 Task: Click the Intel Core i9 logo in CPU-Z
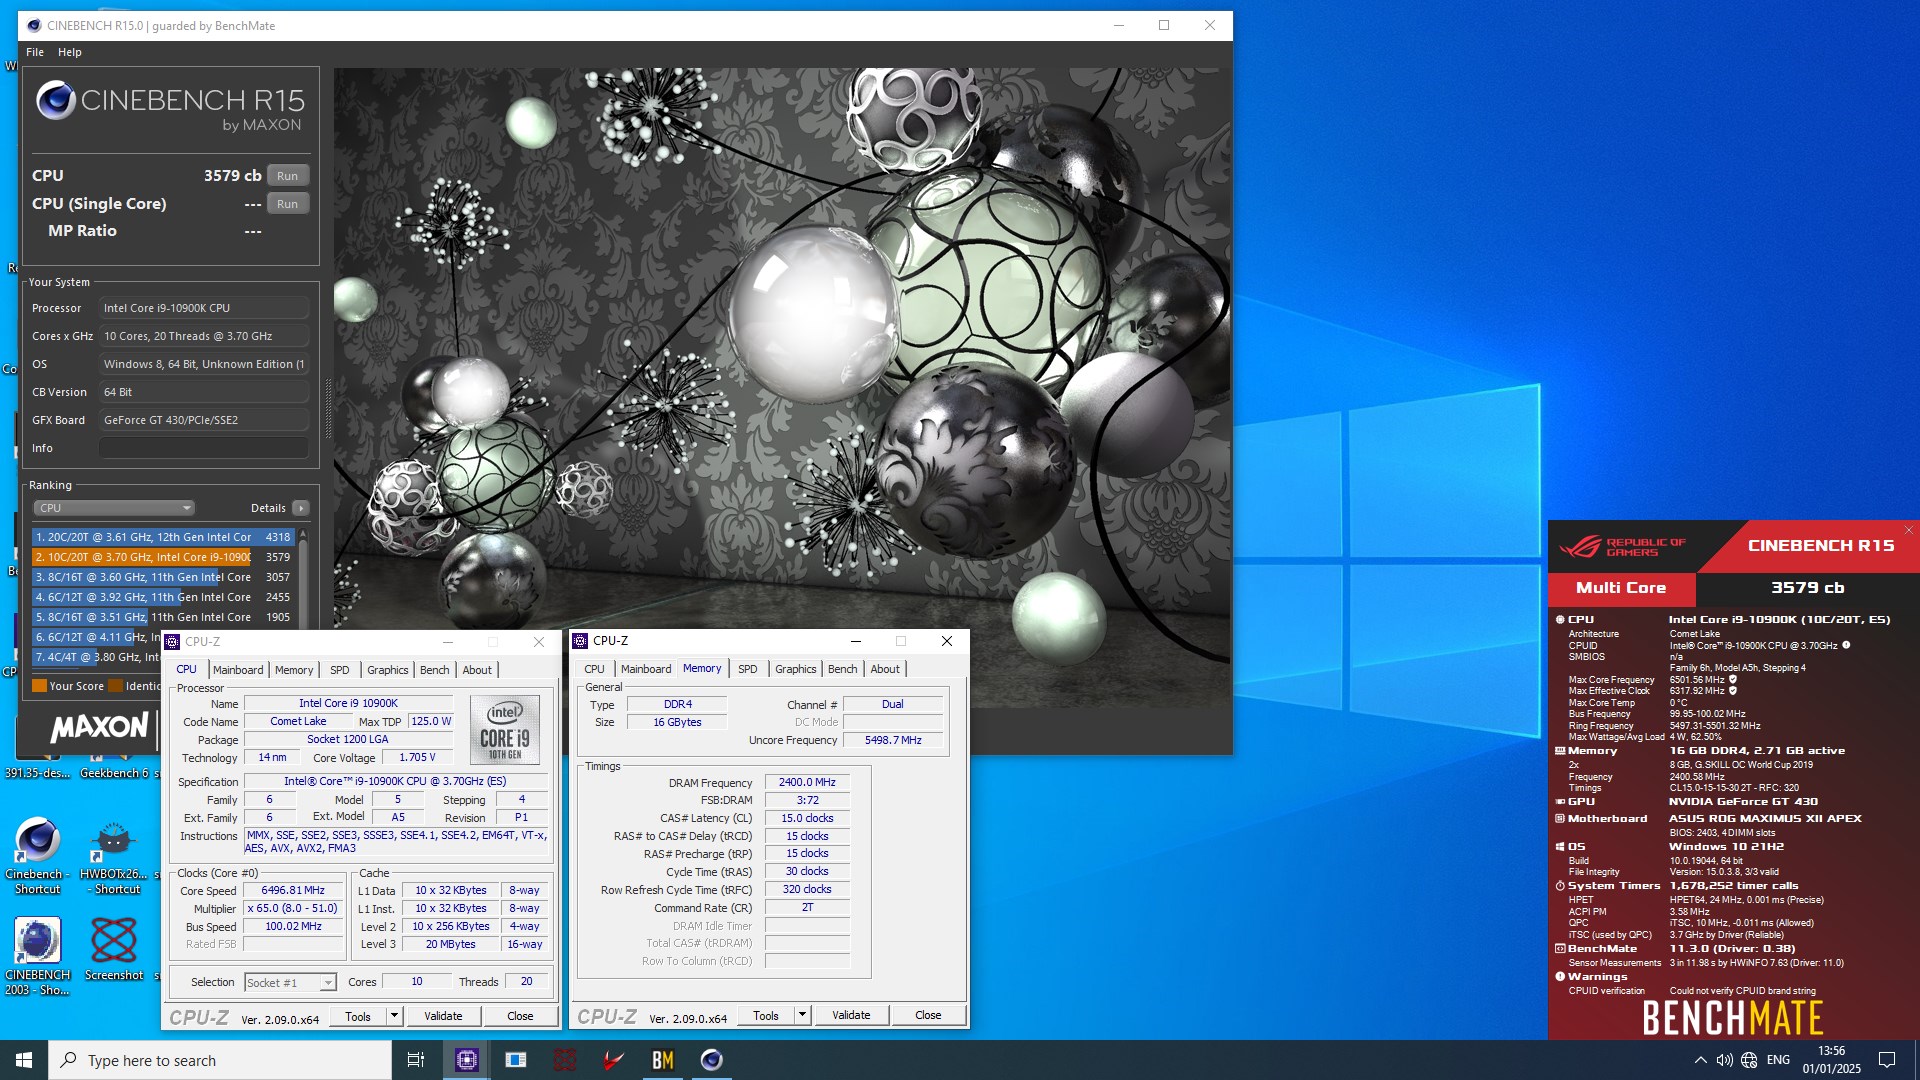point(505,729)
